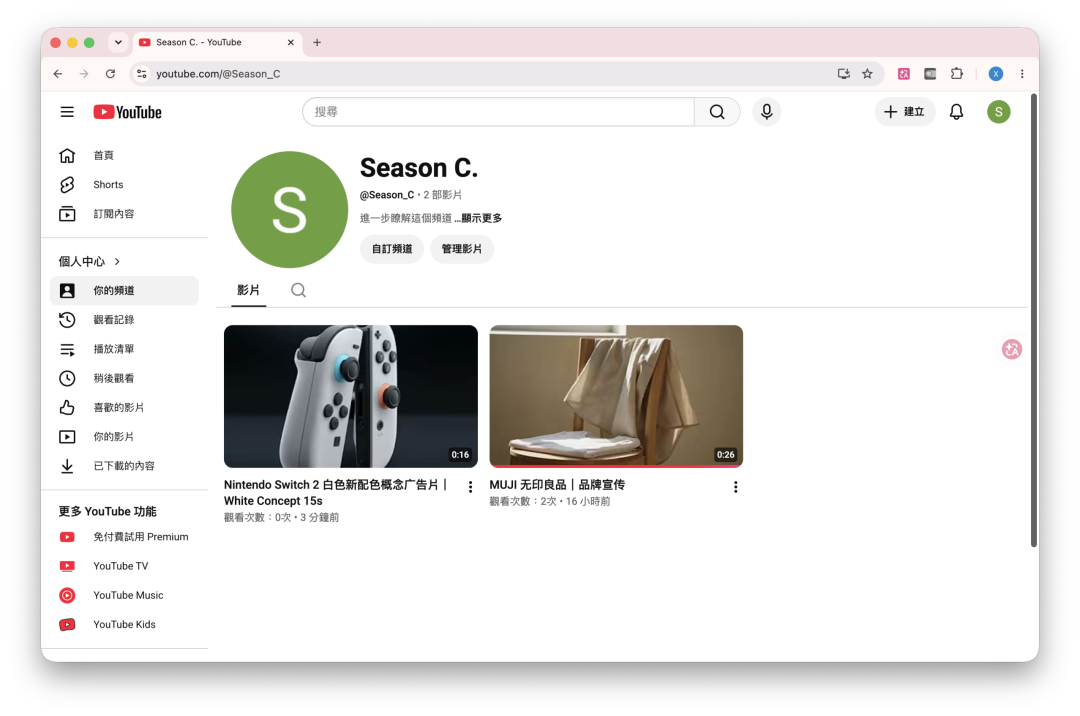Open 你的影片 in sidebar

pos(124,436)
